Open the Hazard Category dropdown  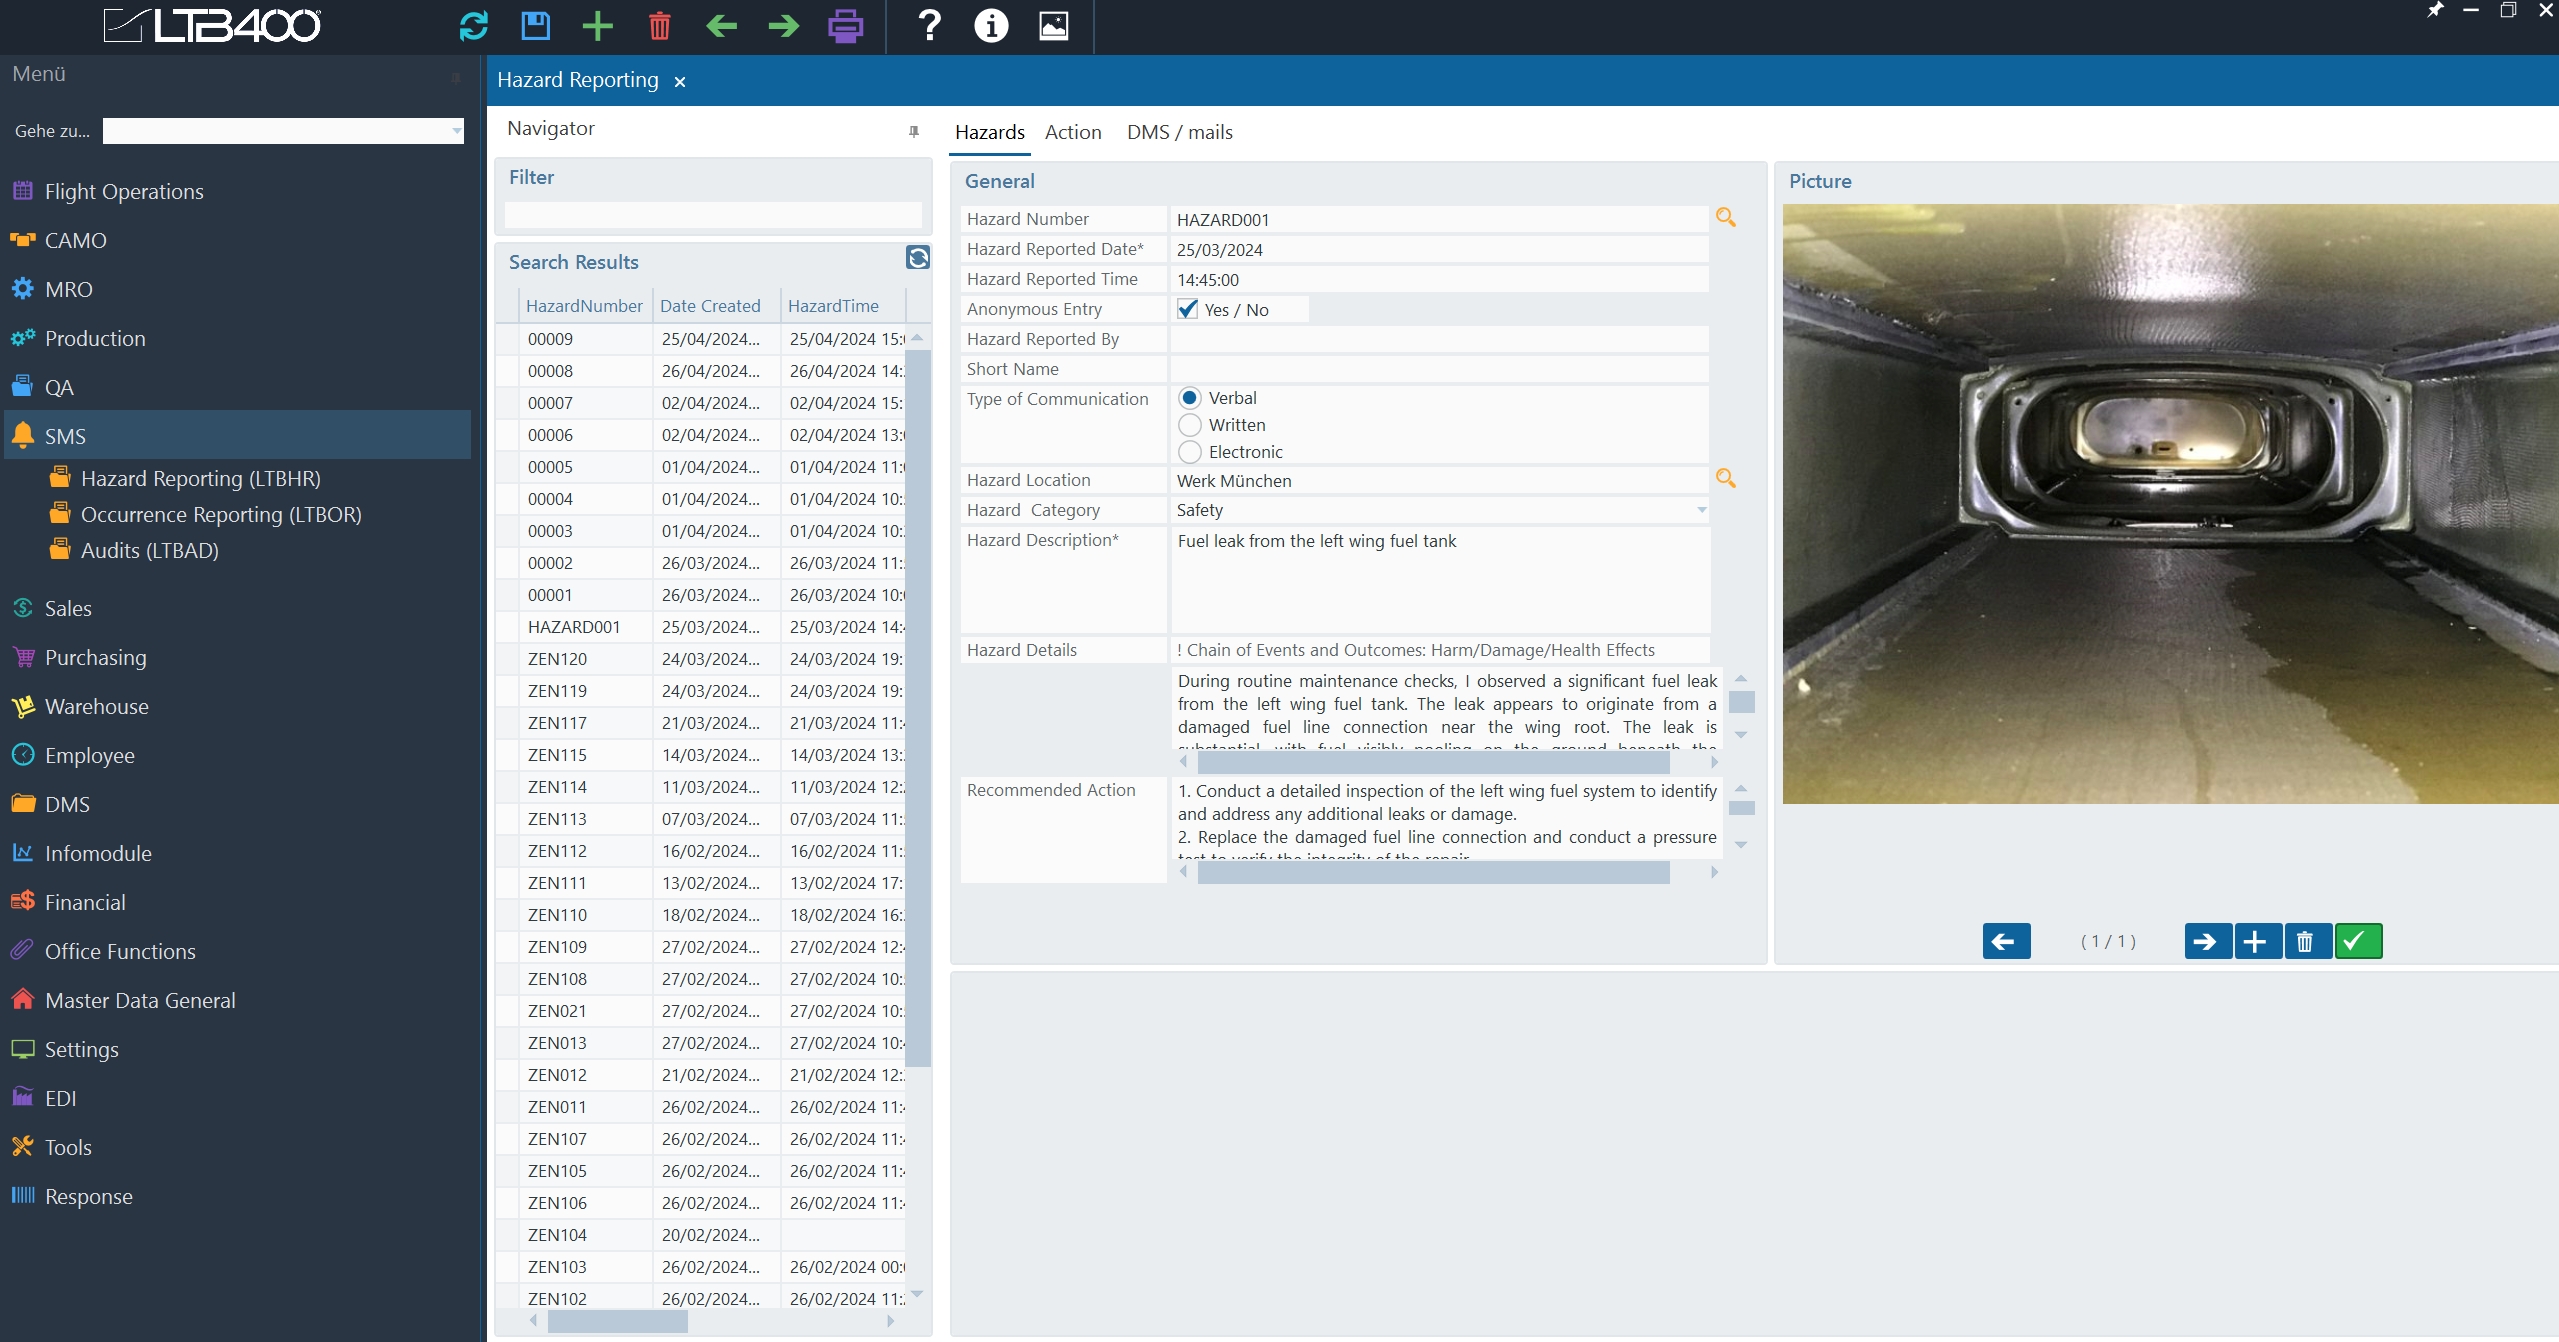[x=1700, y=510]
